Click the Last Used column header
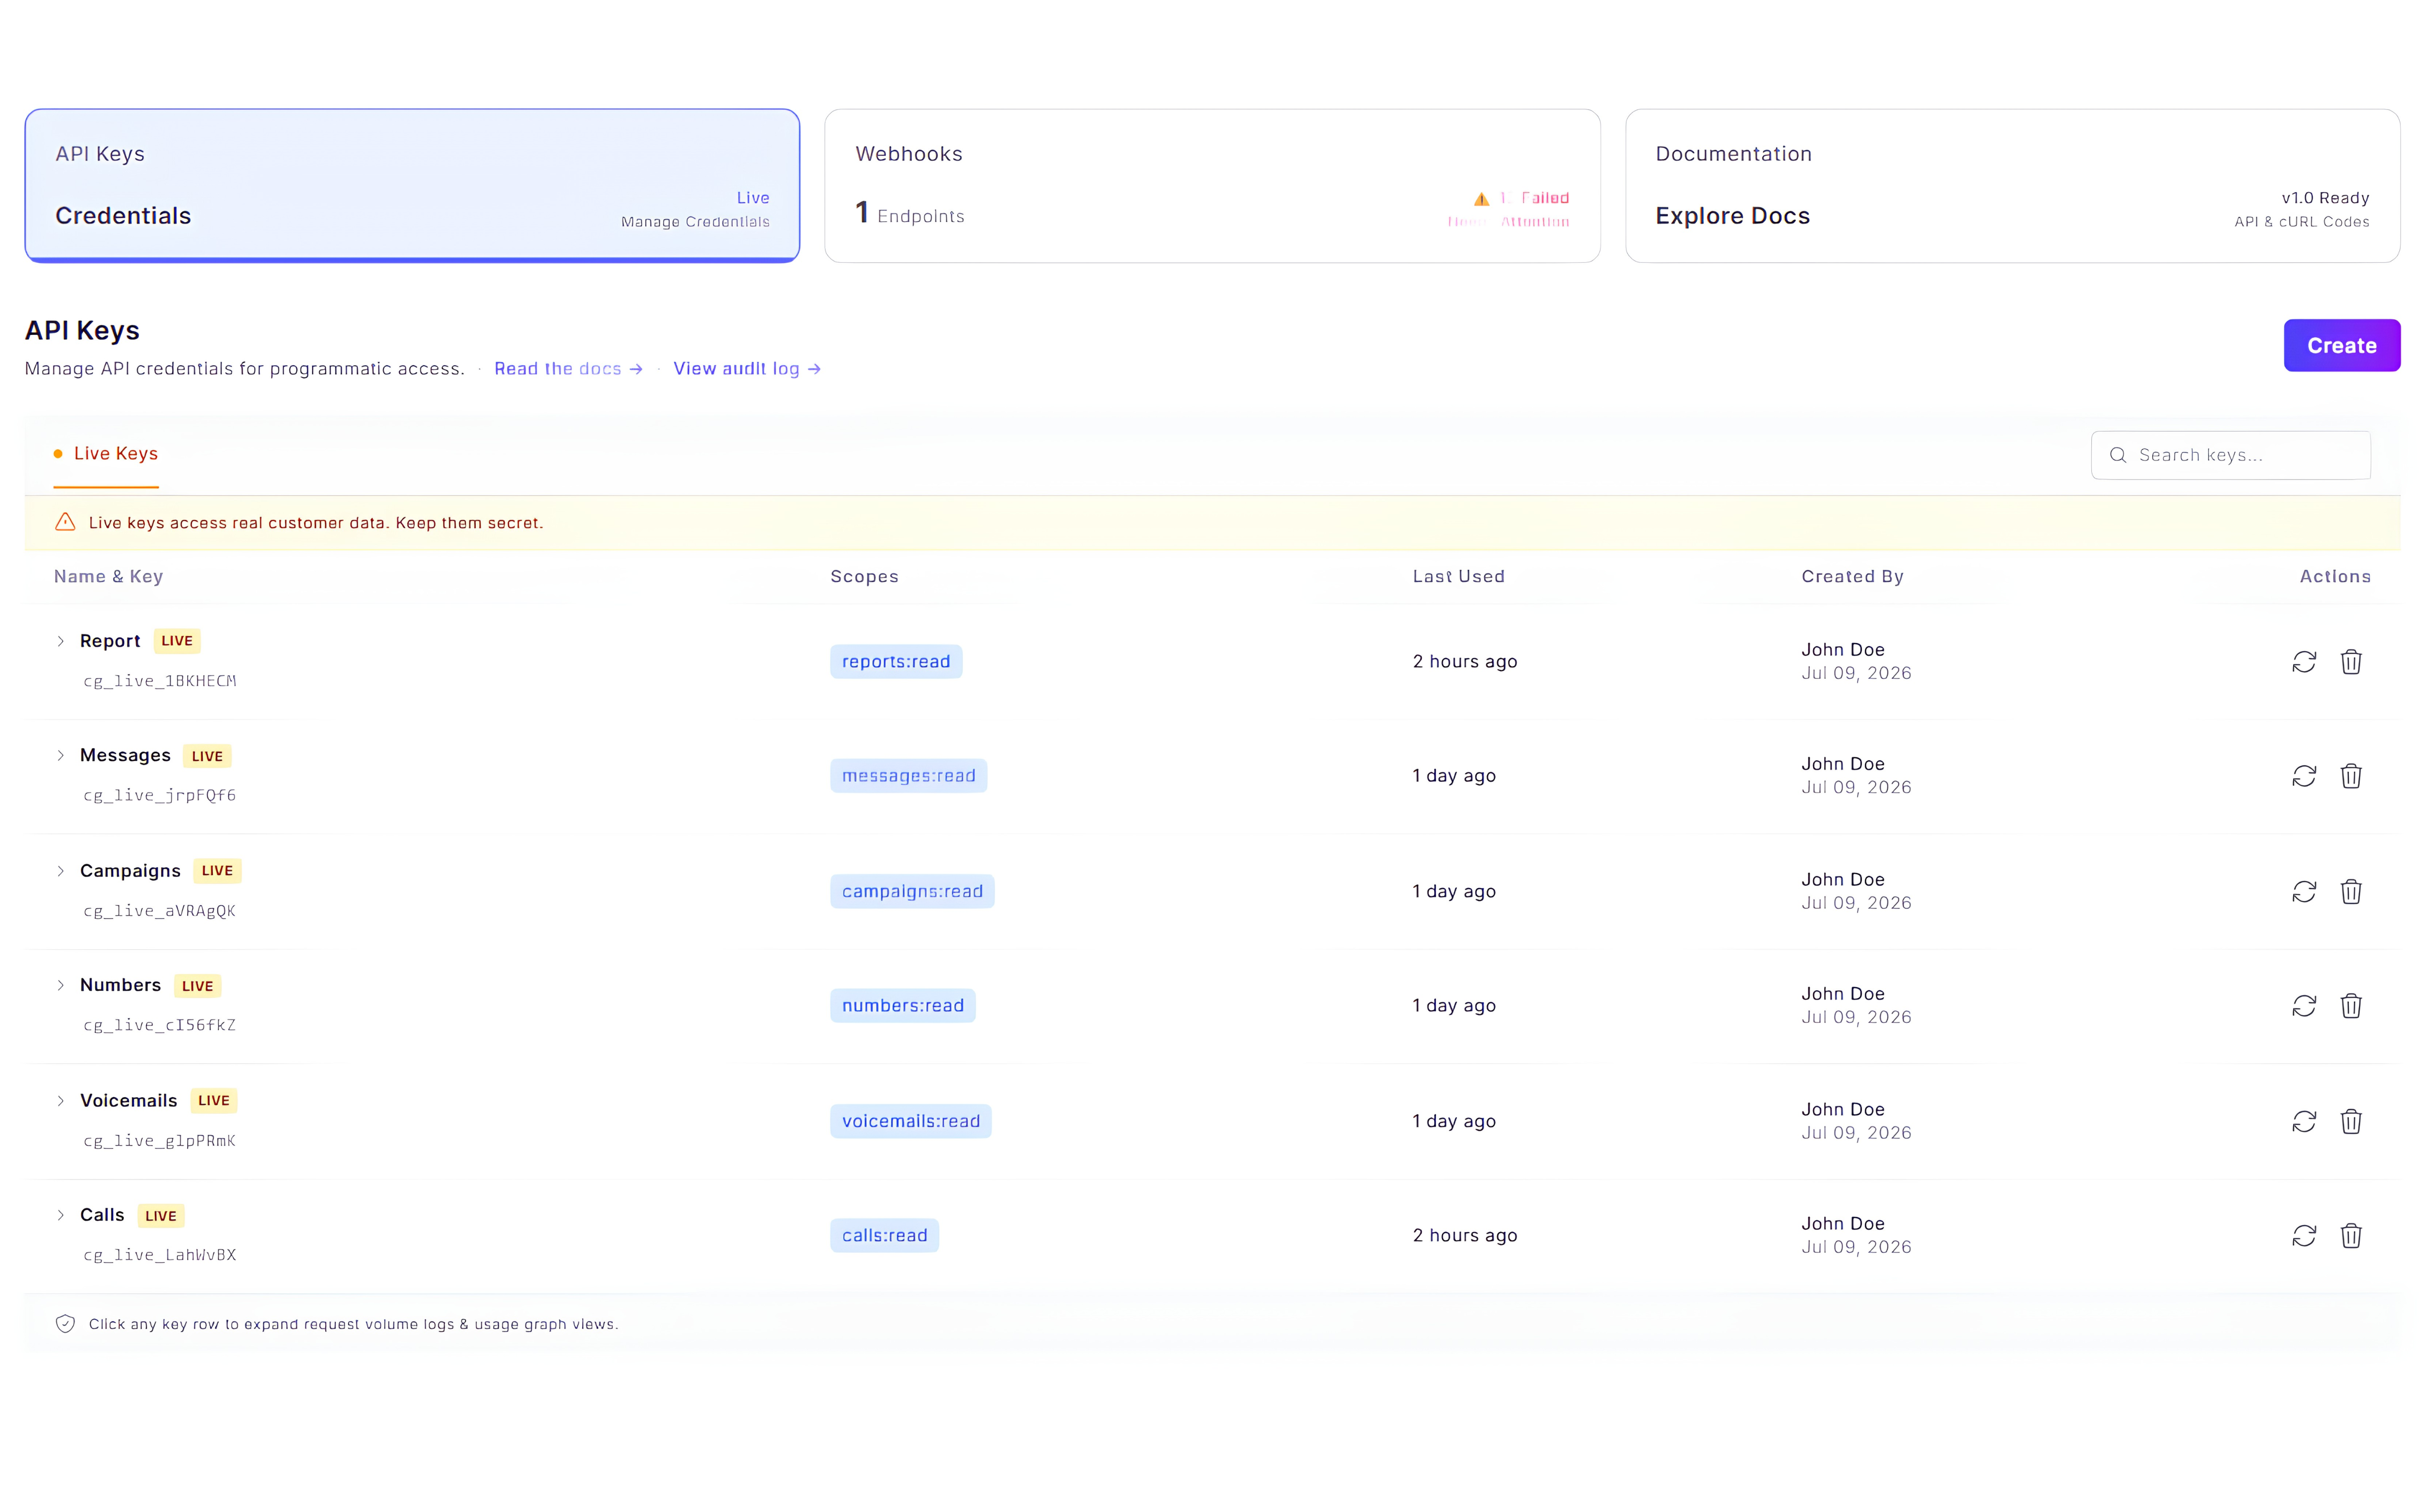Screen dimensions: 2420x1512 tap(1458, 577)
